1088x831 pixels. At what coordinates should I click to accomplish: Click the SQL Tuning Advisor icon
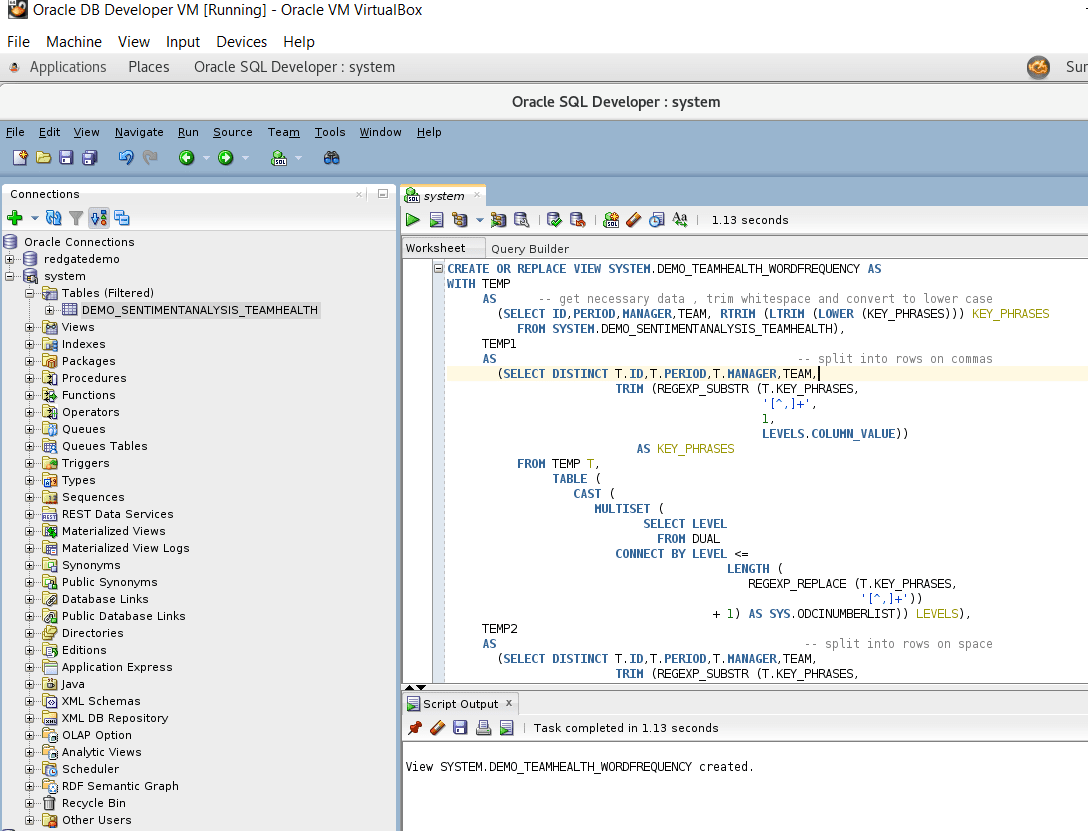(x=521, y=220)
